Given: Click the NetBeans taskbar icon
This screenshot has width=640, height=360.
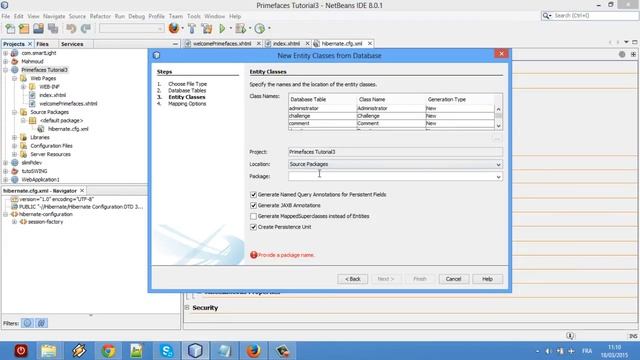Looking at the screenshot, I should [x=195, y=351].
